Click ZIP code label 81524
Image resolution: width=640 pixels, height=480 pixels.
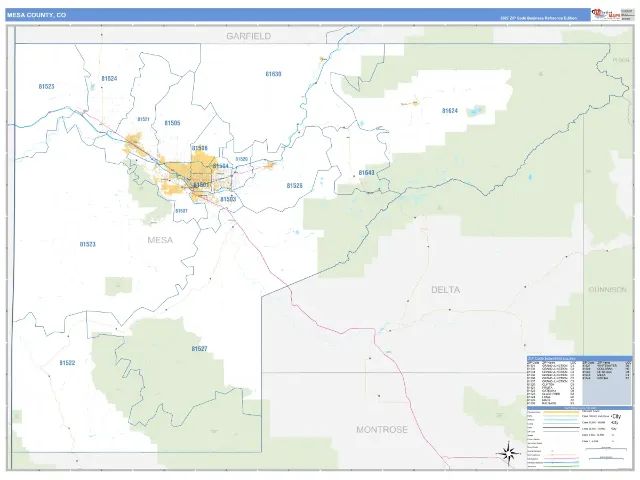pyautogui.click(x=109, y=78)
